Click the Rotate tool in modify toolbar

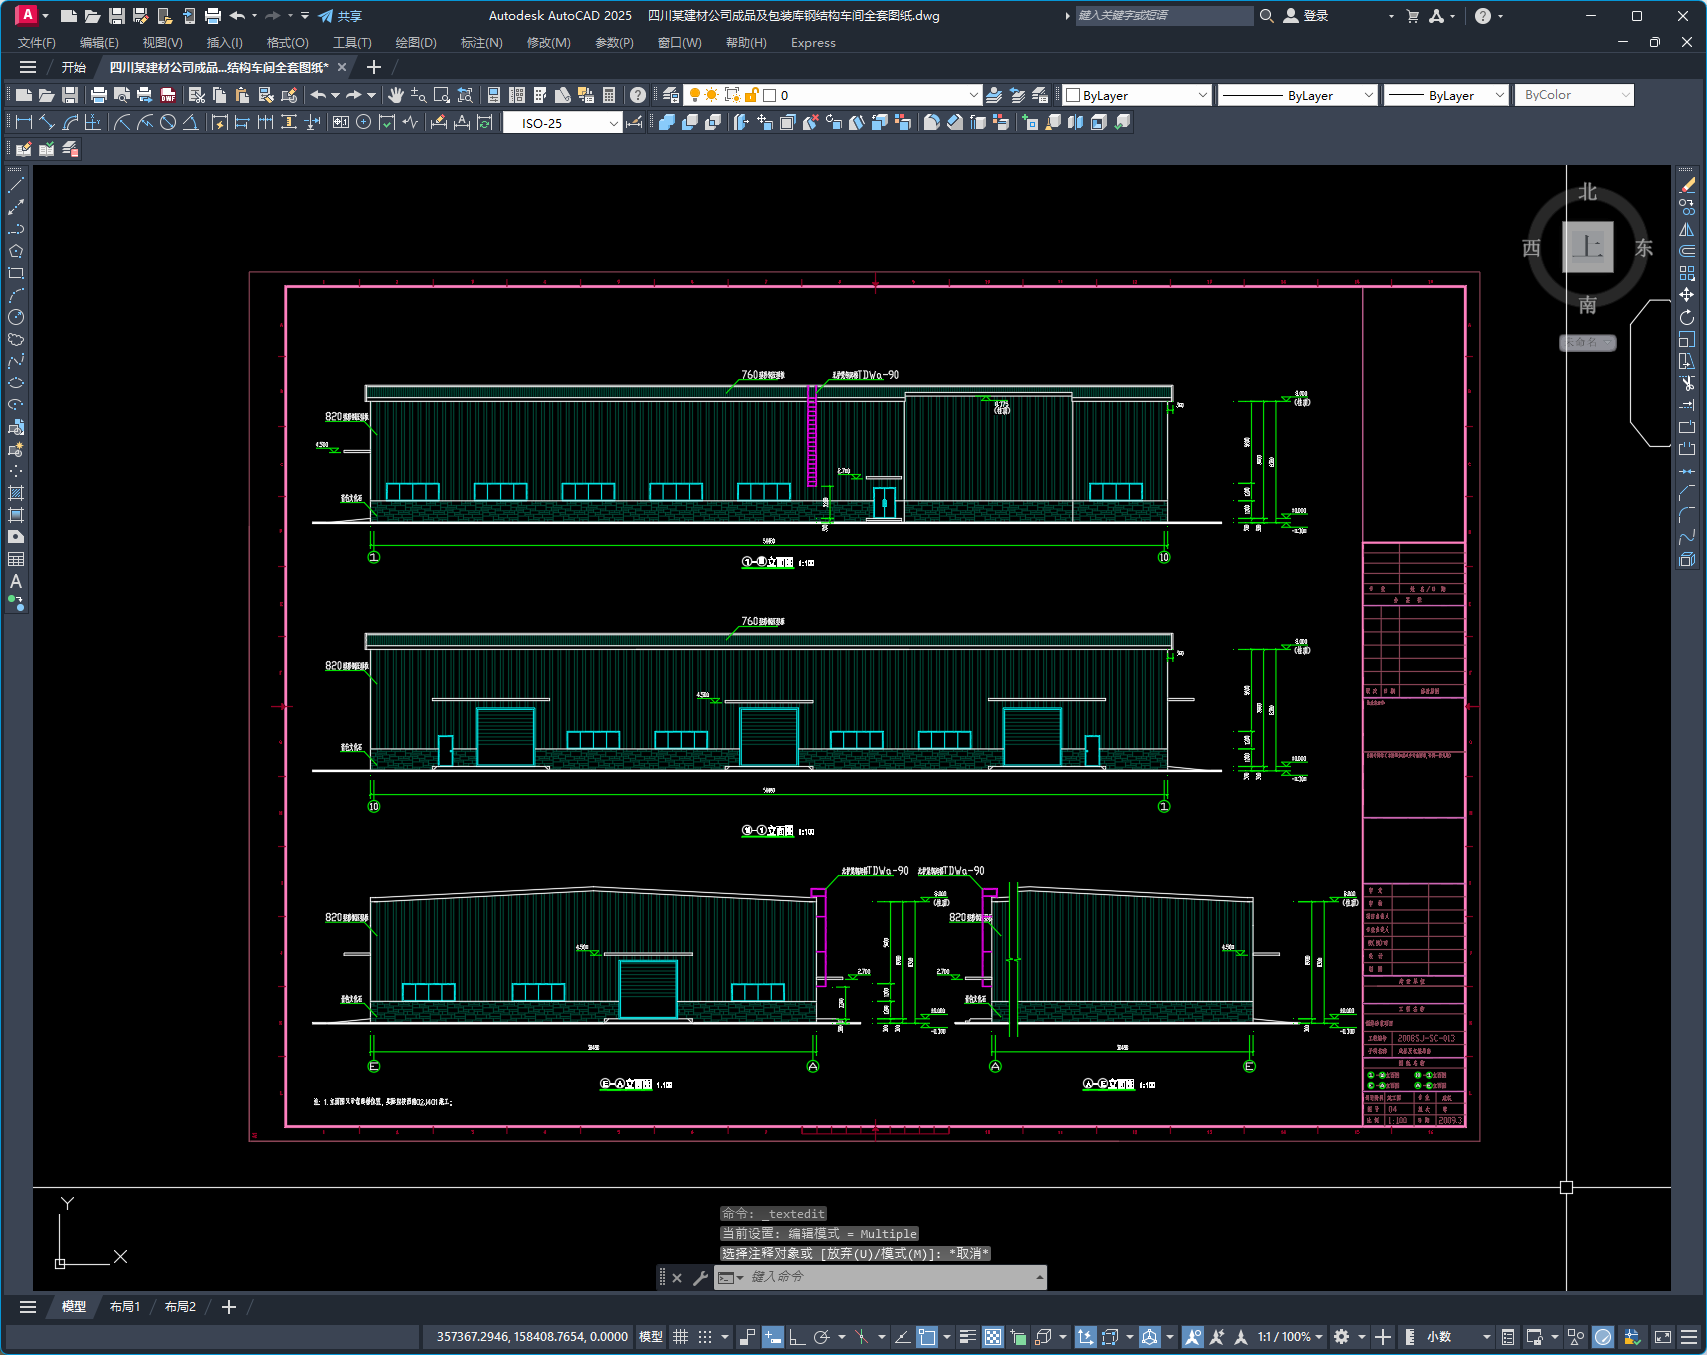coord(1687,317)
